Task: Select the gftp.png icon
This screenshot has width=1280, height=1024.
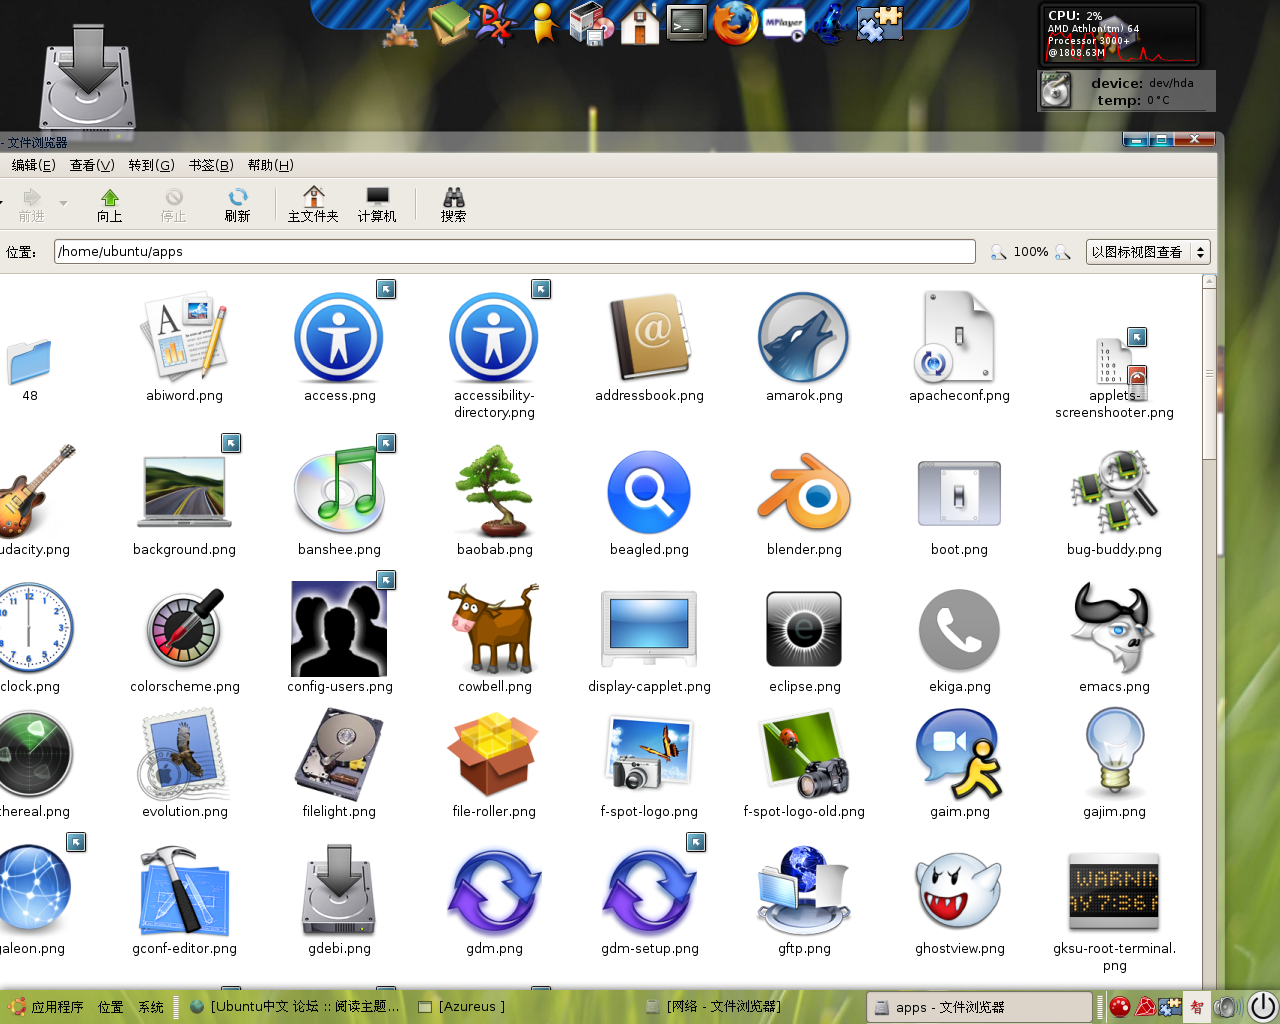Action: coord(804,890)
